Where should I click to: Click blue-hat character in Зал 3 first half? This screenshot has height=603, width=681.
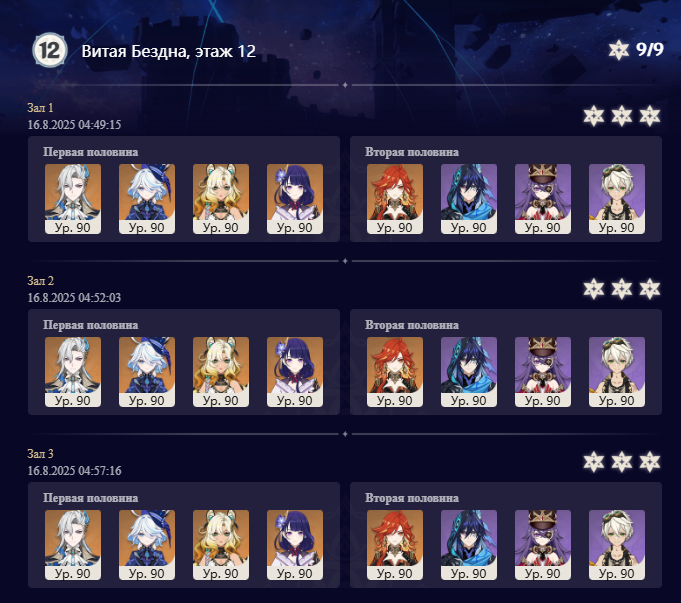pos(147,545)
